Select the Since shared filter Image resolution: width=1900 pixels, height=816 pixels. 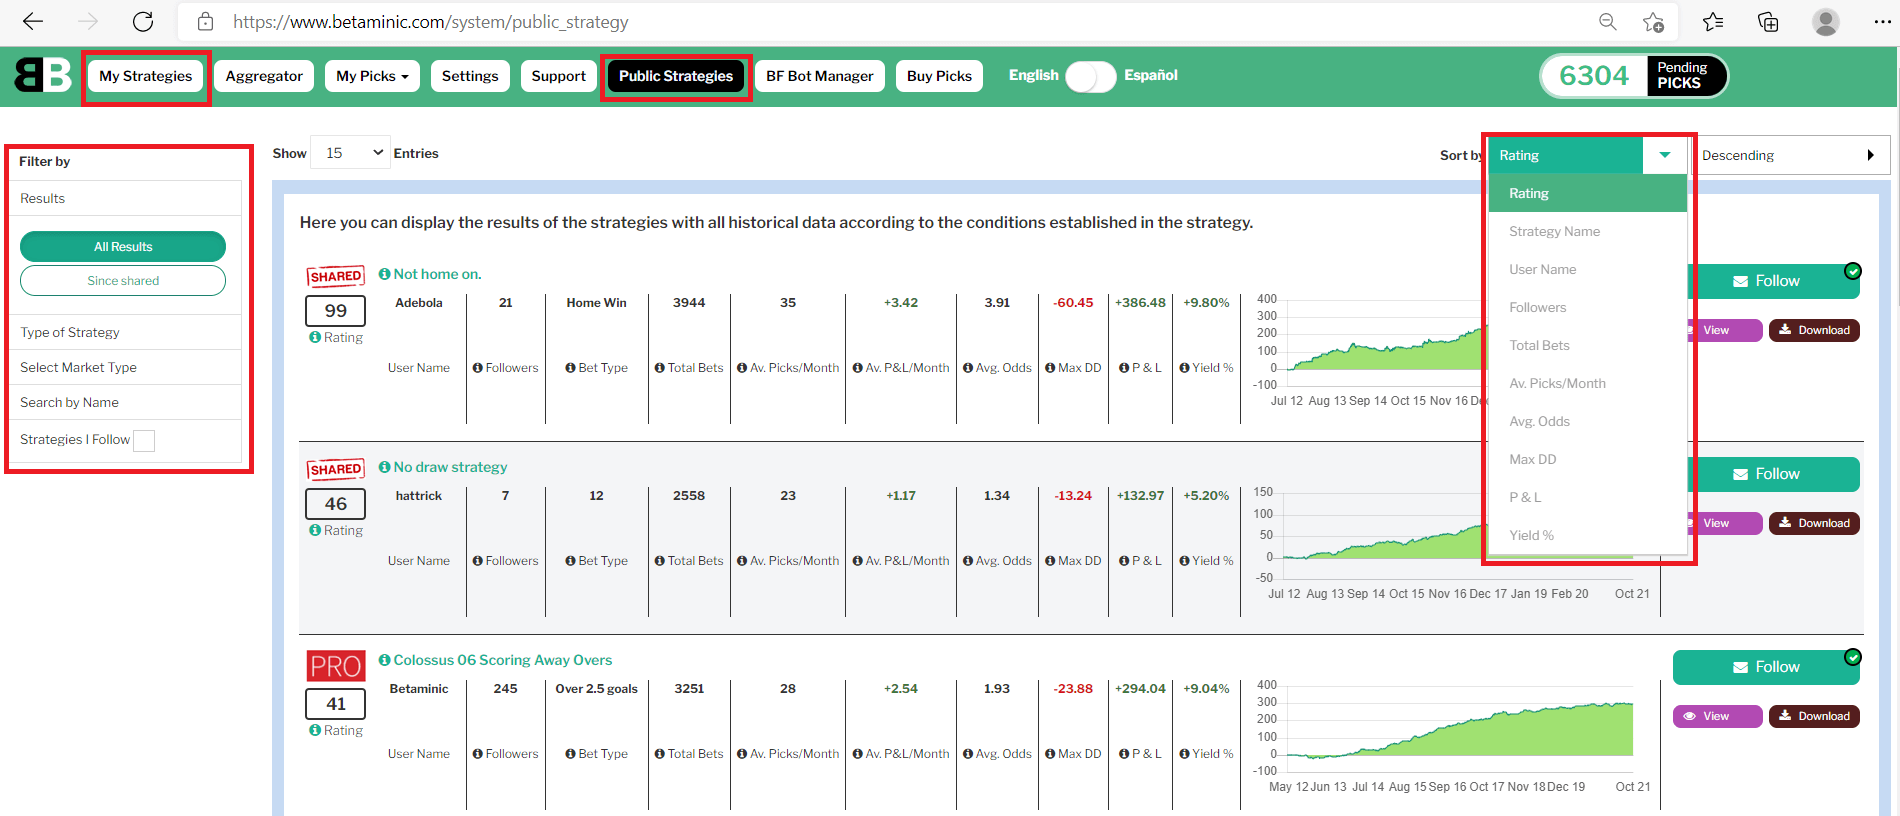(123, 281)
